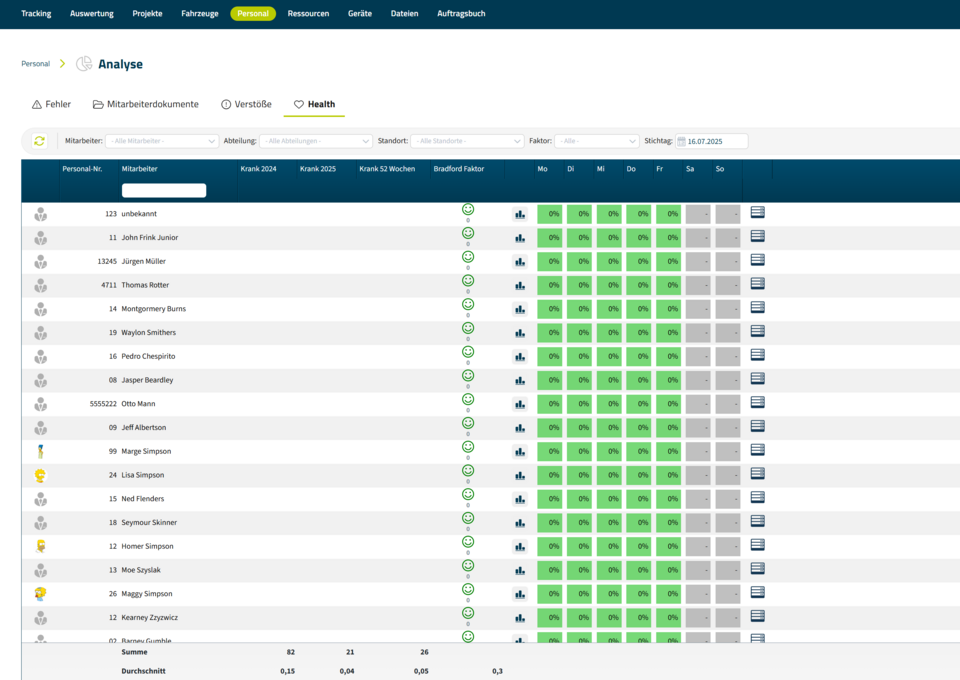Expand the Standort dropdown filter
Screen dimensions: 960x680
click(466, 142)
